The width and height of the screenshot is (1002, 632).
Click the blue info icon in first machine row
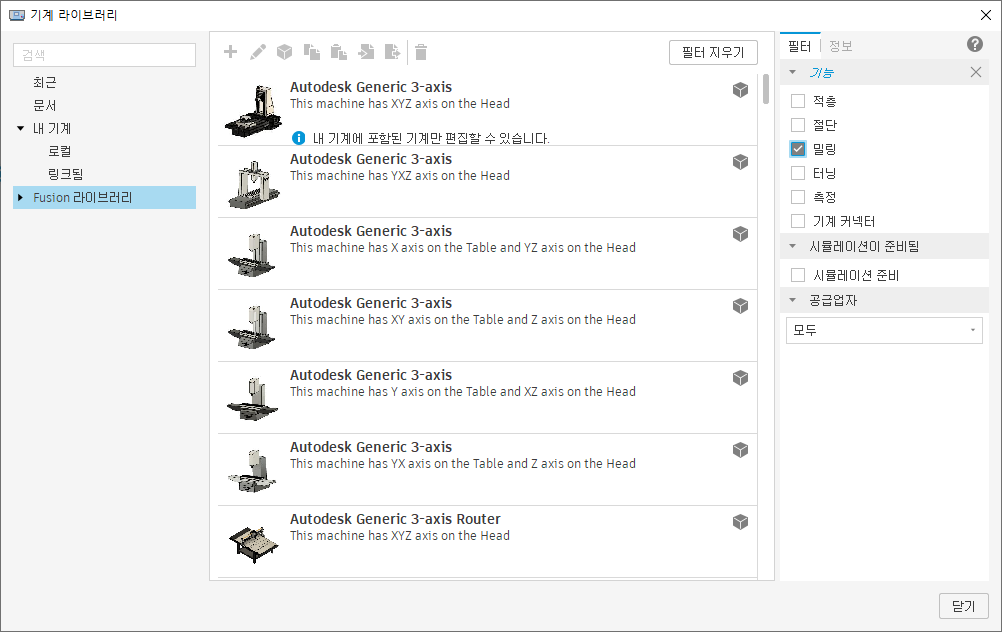(x=298, y=138)
